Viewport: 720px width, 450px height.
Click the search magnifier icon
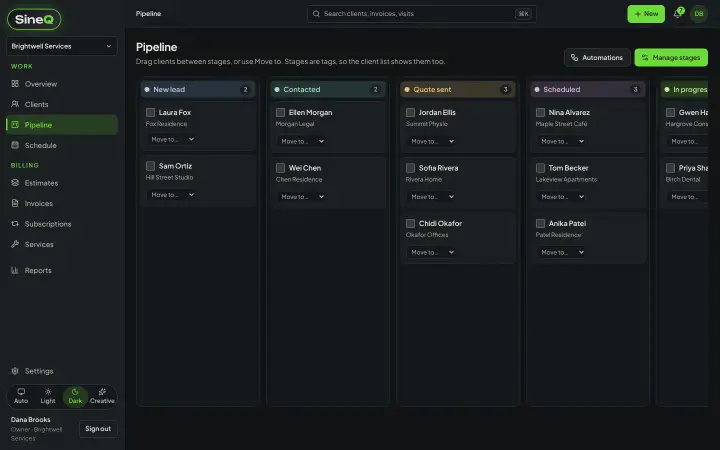[x=316, y=14]
